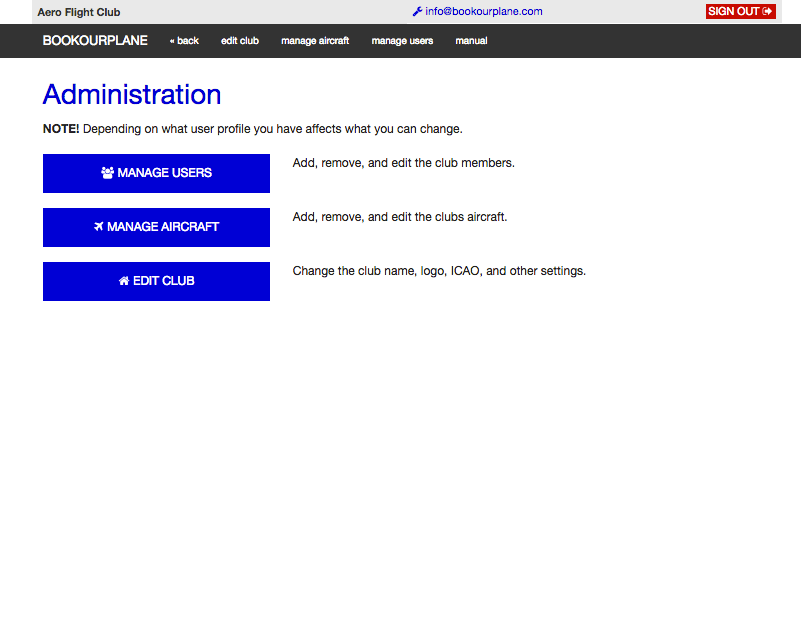Image resolution: width=801 pixels, height=629 pixels.
Task: Click the club members description text
Action: 404,163
